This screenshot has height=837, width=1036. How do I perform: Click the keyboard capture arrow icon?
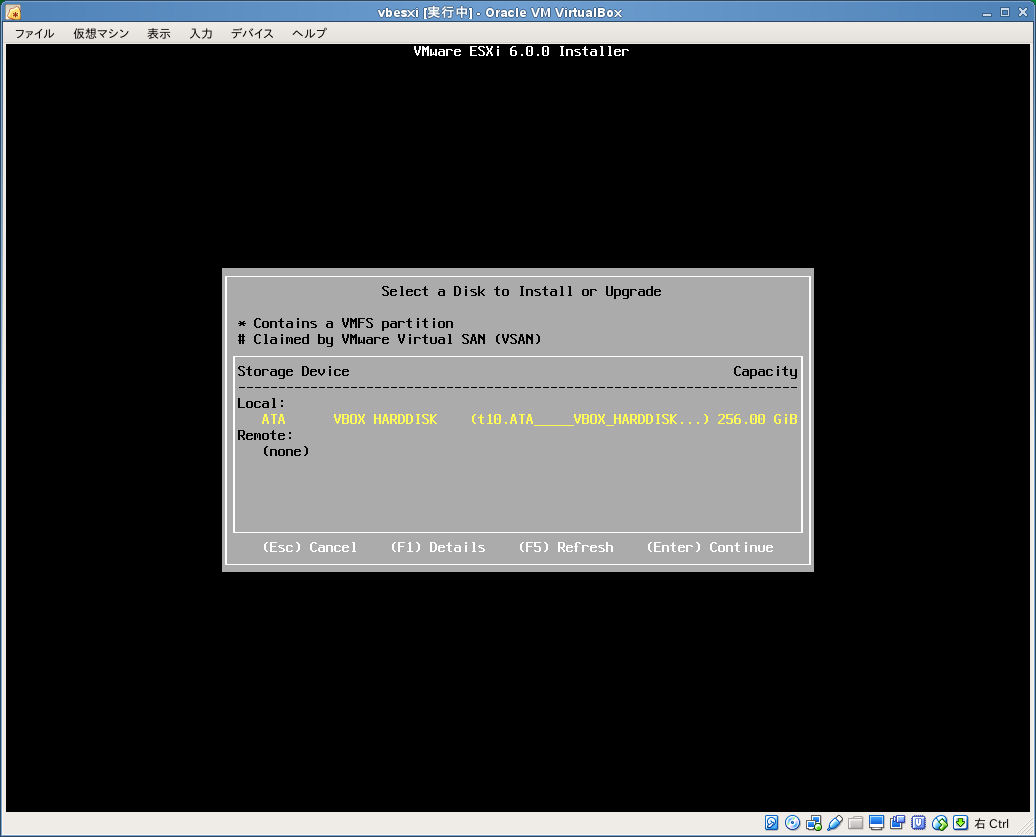(x=961, y=822)
